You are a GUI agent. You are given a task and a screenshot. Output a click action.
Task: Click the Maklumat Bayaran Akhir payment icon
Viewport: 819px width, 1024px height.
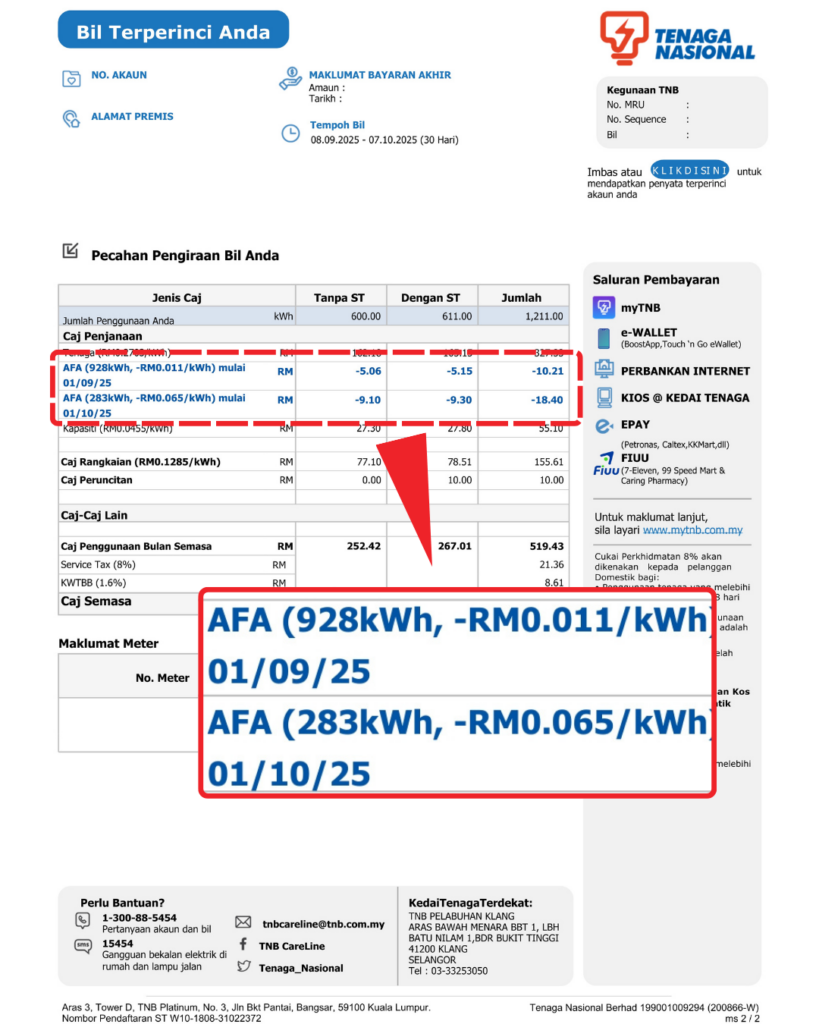(x=290, y=79)
